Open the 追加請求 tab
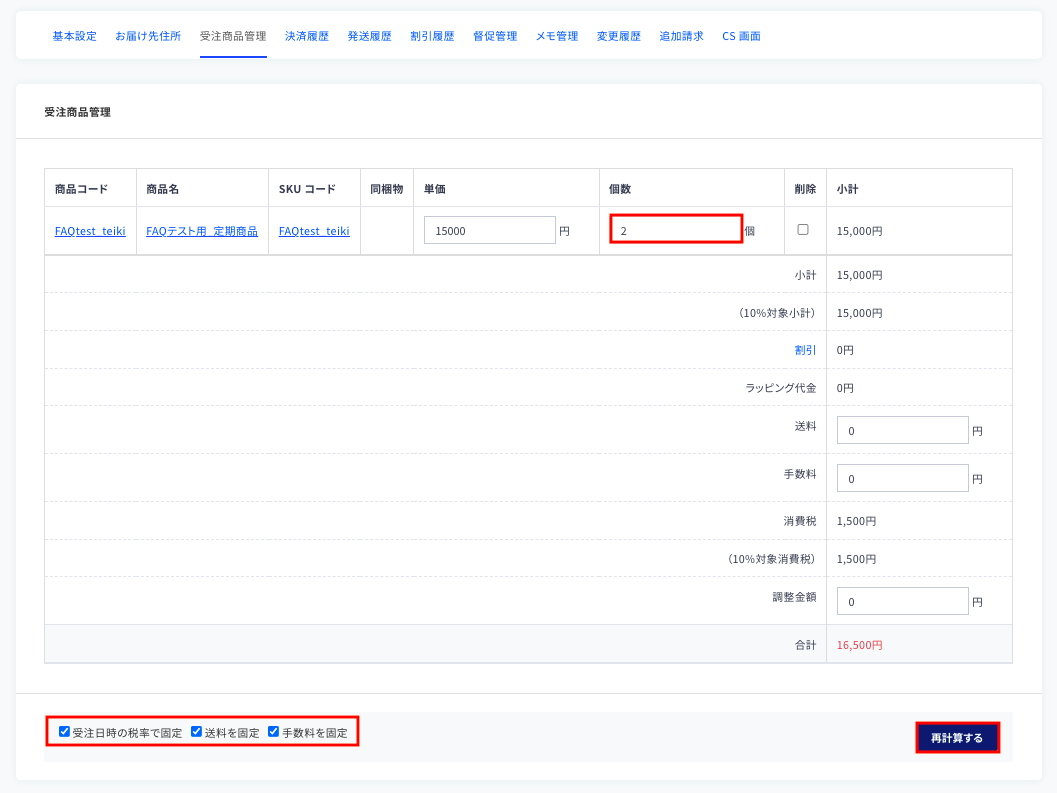 click(x=682, y=36)
